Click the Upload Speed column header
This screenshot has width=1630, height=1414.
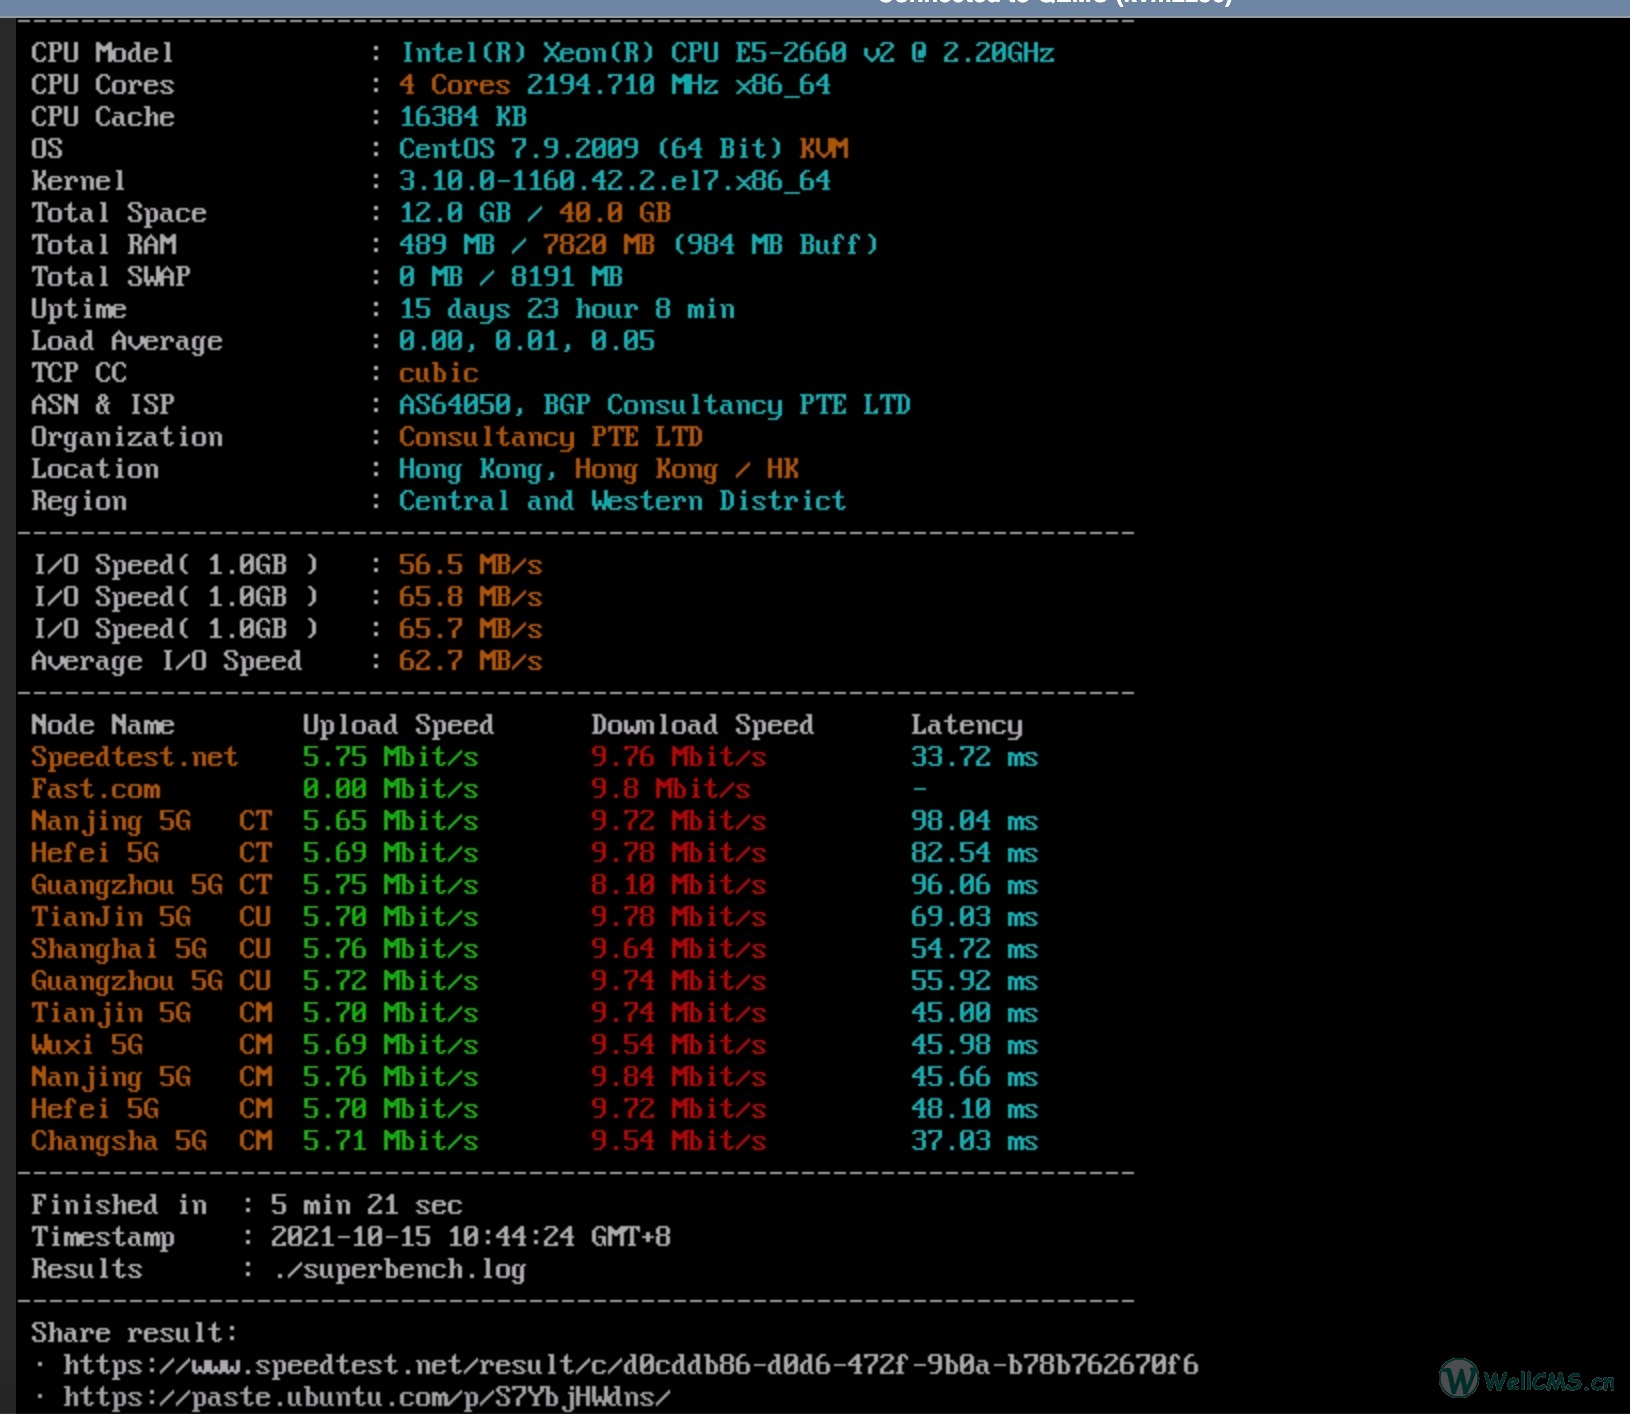[x=398, y=725]
